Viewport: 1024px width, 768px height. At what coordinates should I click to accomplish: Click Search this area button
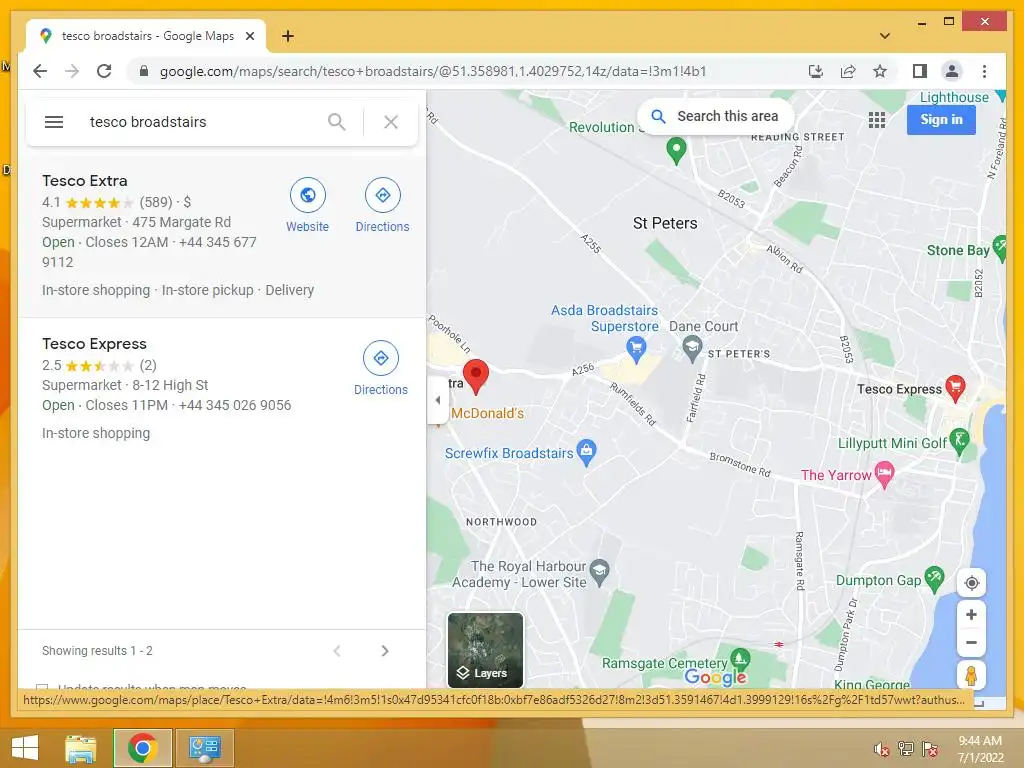715,116
